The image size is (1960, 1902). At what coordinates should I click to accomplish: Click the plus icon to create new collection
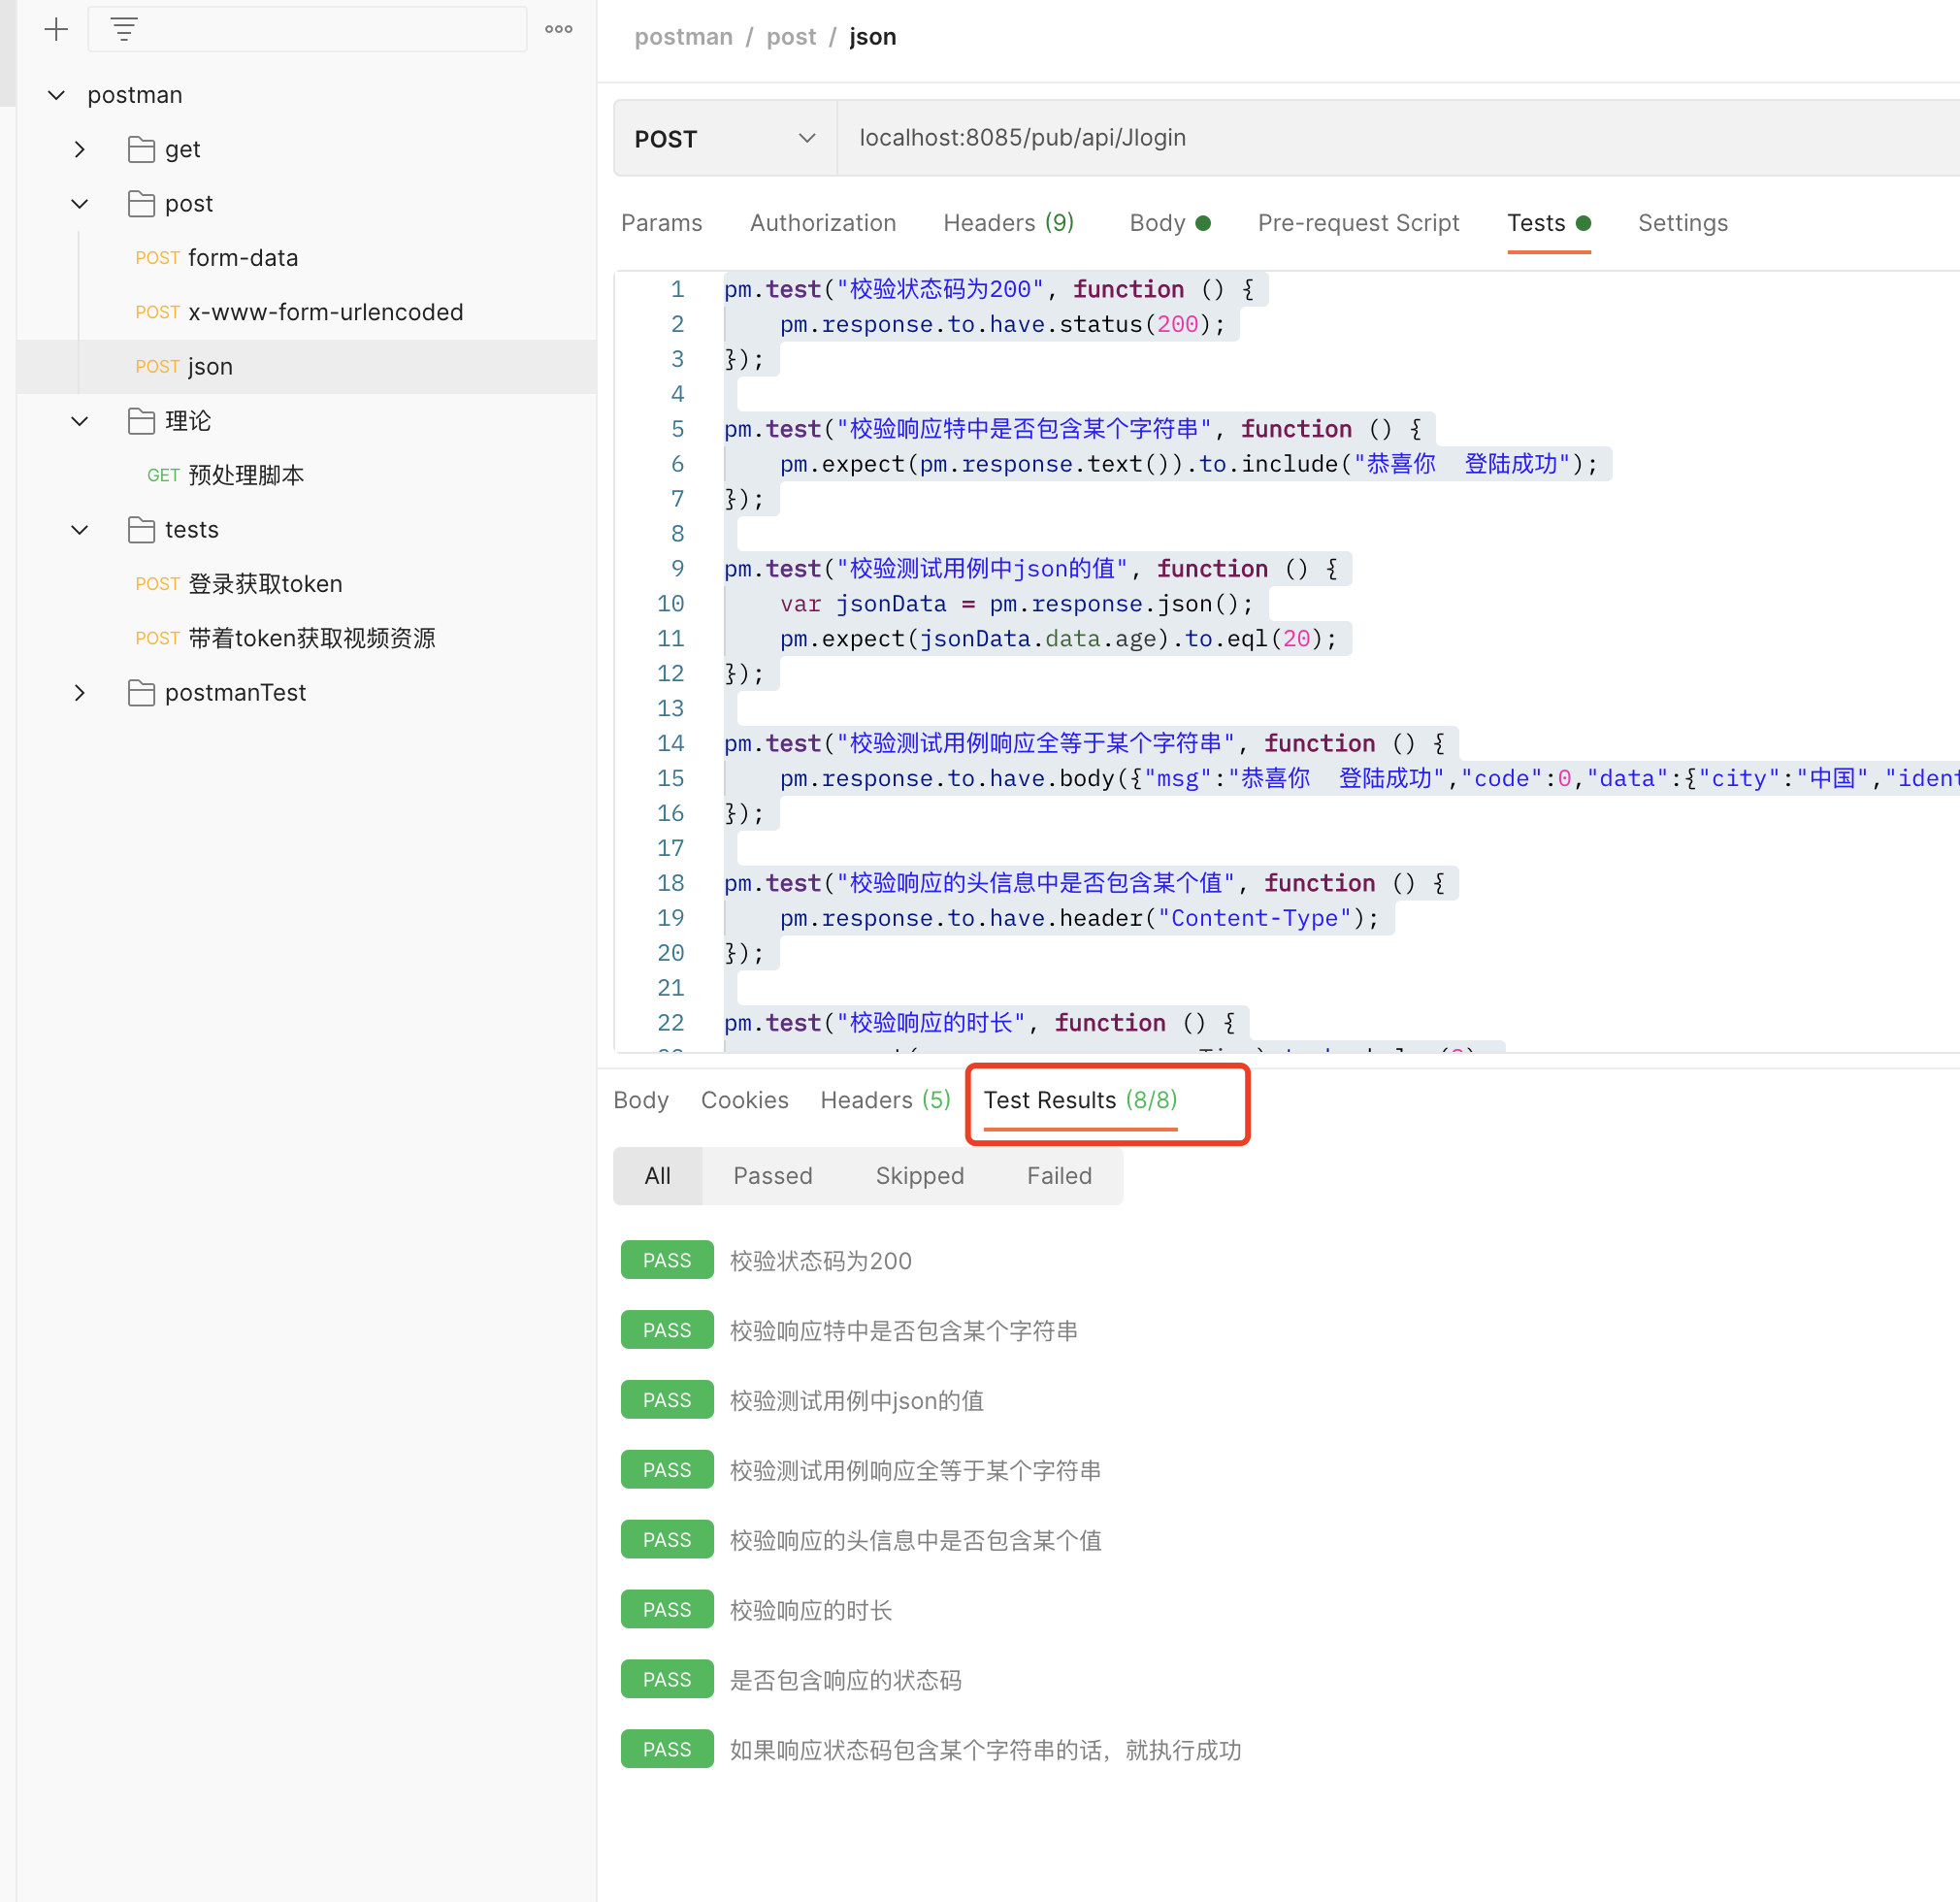(x=56, y=29)
